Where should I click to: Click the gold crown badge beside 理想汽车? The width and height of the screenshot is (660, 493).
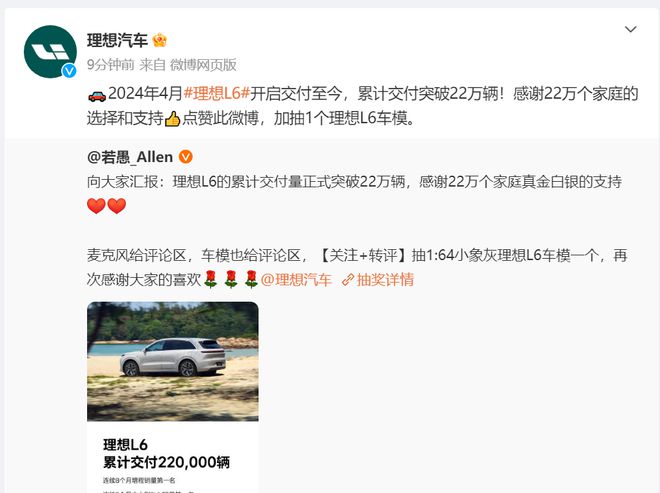coord(160,40)
